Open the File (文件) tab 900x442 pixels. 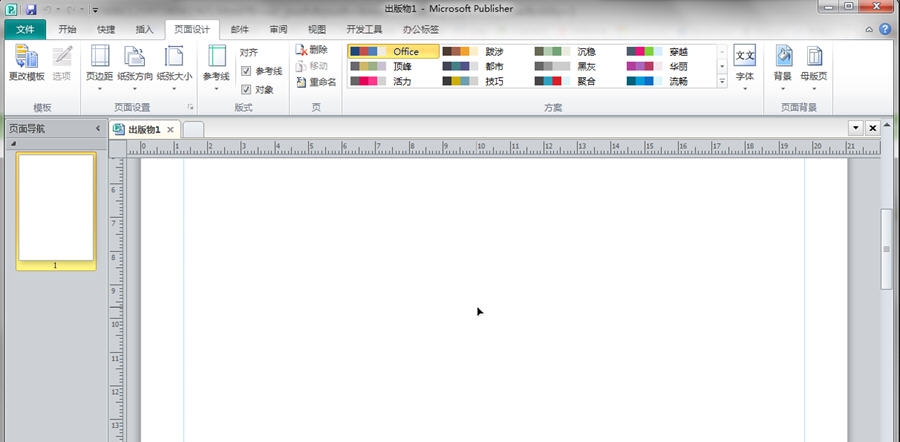(x=25, y=30)
